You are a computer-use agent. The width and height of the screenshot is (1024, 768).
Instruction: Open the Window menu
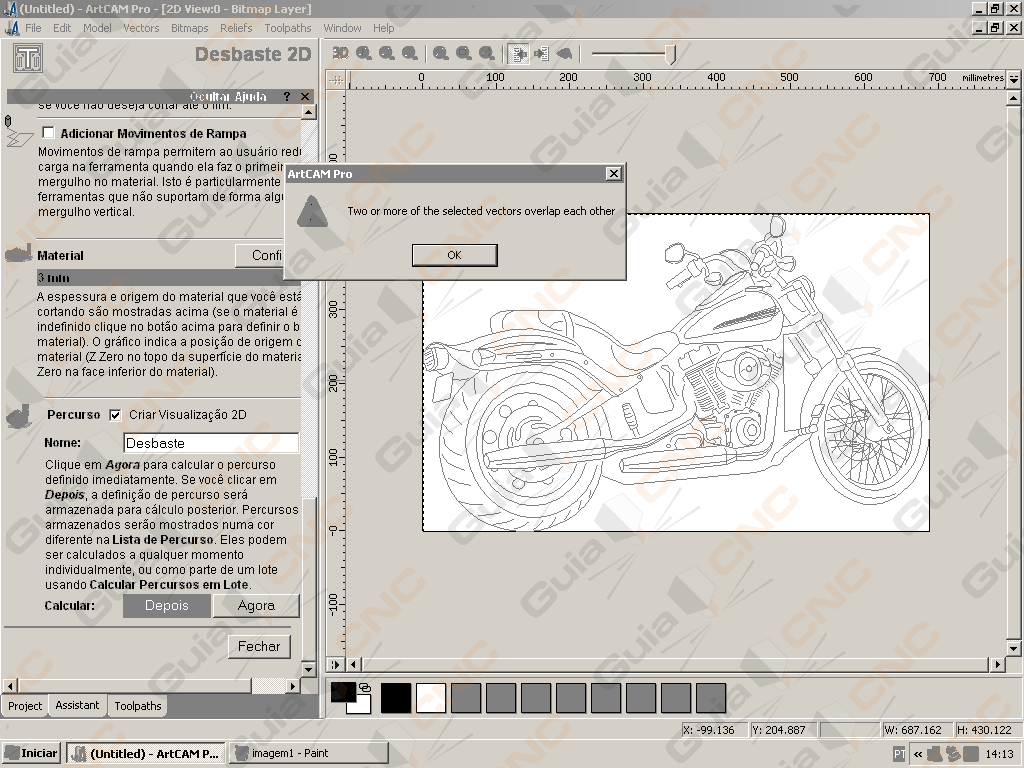[x=342, y=28]
